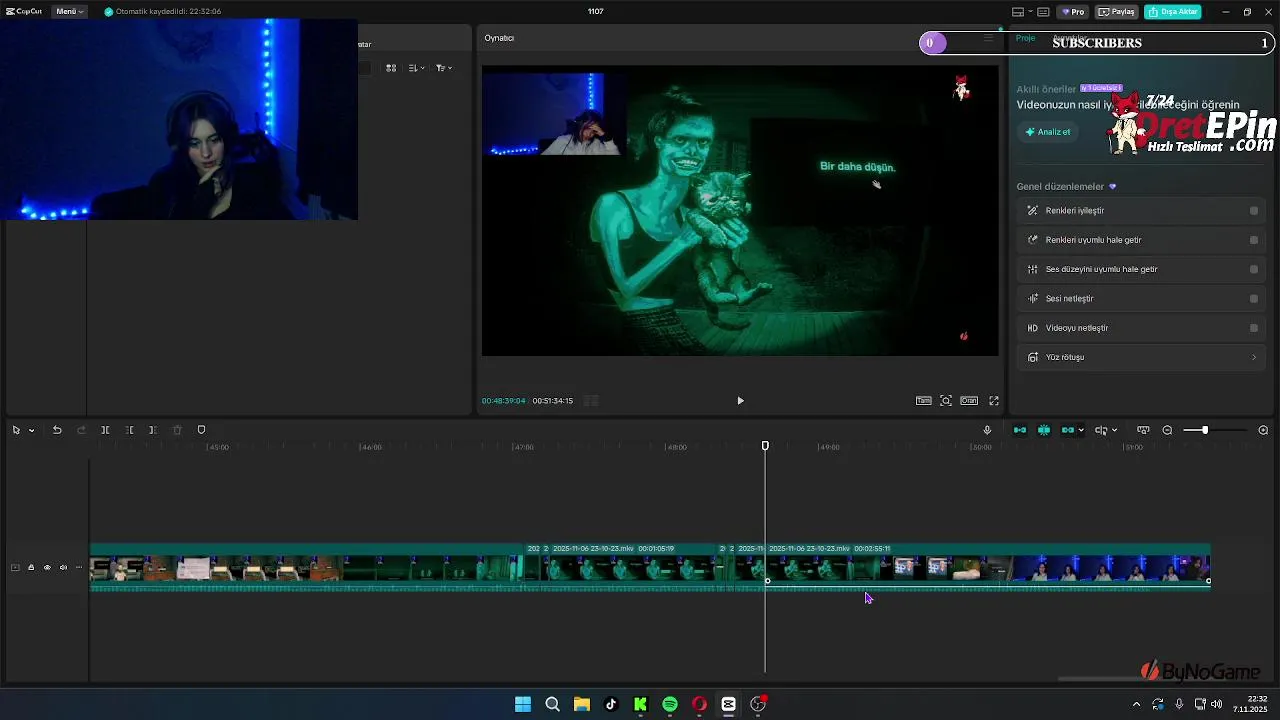
Task: Click the Videoyu netleştir HD icon
Action: tap(1033, 328)
